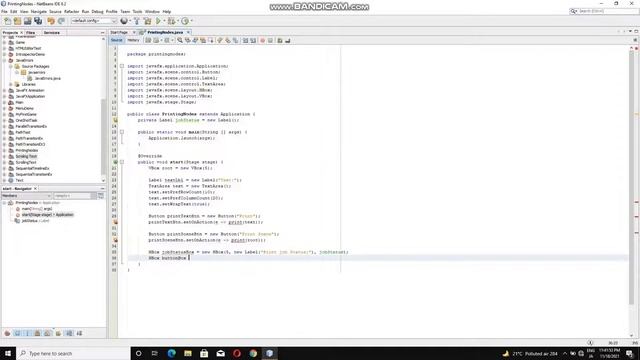The width and height of the screenshot is (640, 360).
Task: Click the Stop Macro Recording editor icon
Action: [270, 40]
